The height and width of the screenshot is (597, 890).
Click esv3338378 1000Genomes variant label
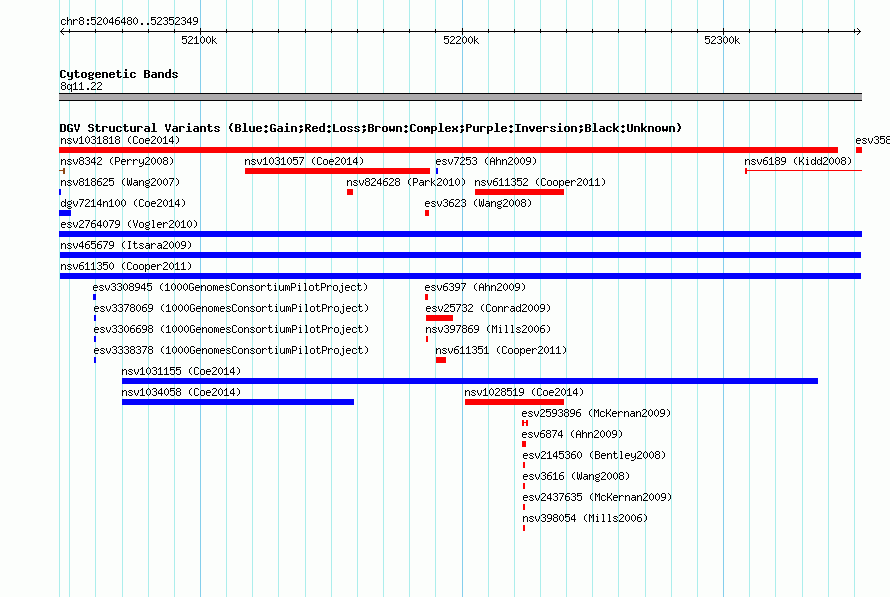point(231,350)
